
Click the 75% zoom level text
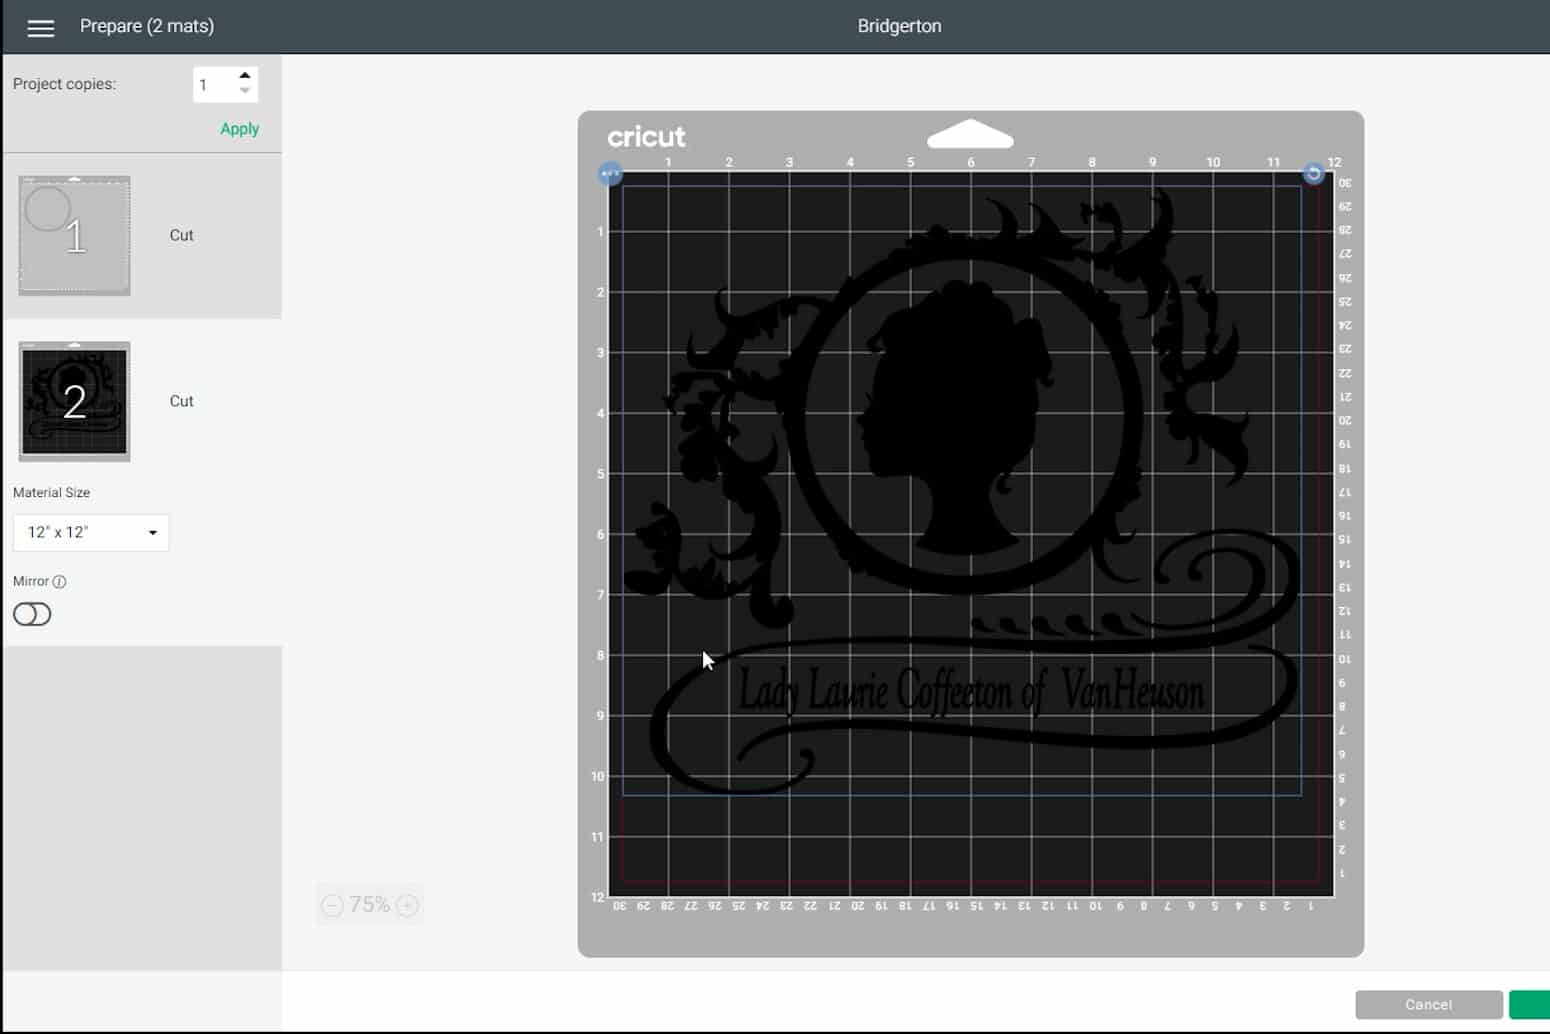click(370, 905)
